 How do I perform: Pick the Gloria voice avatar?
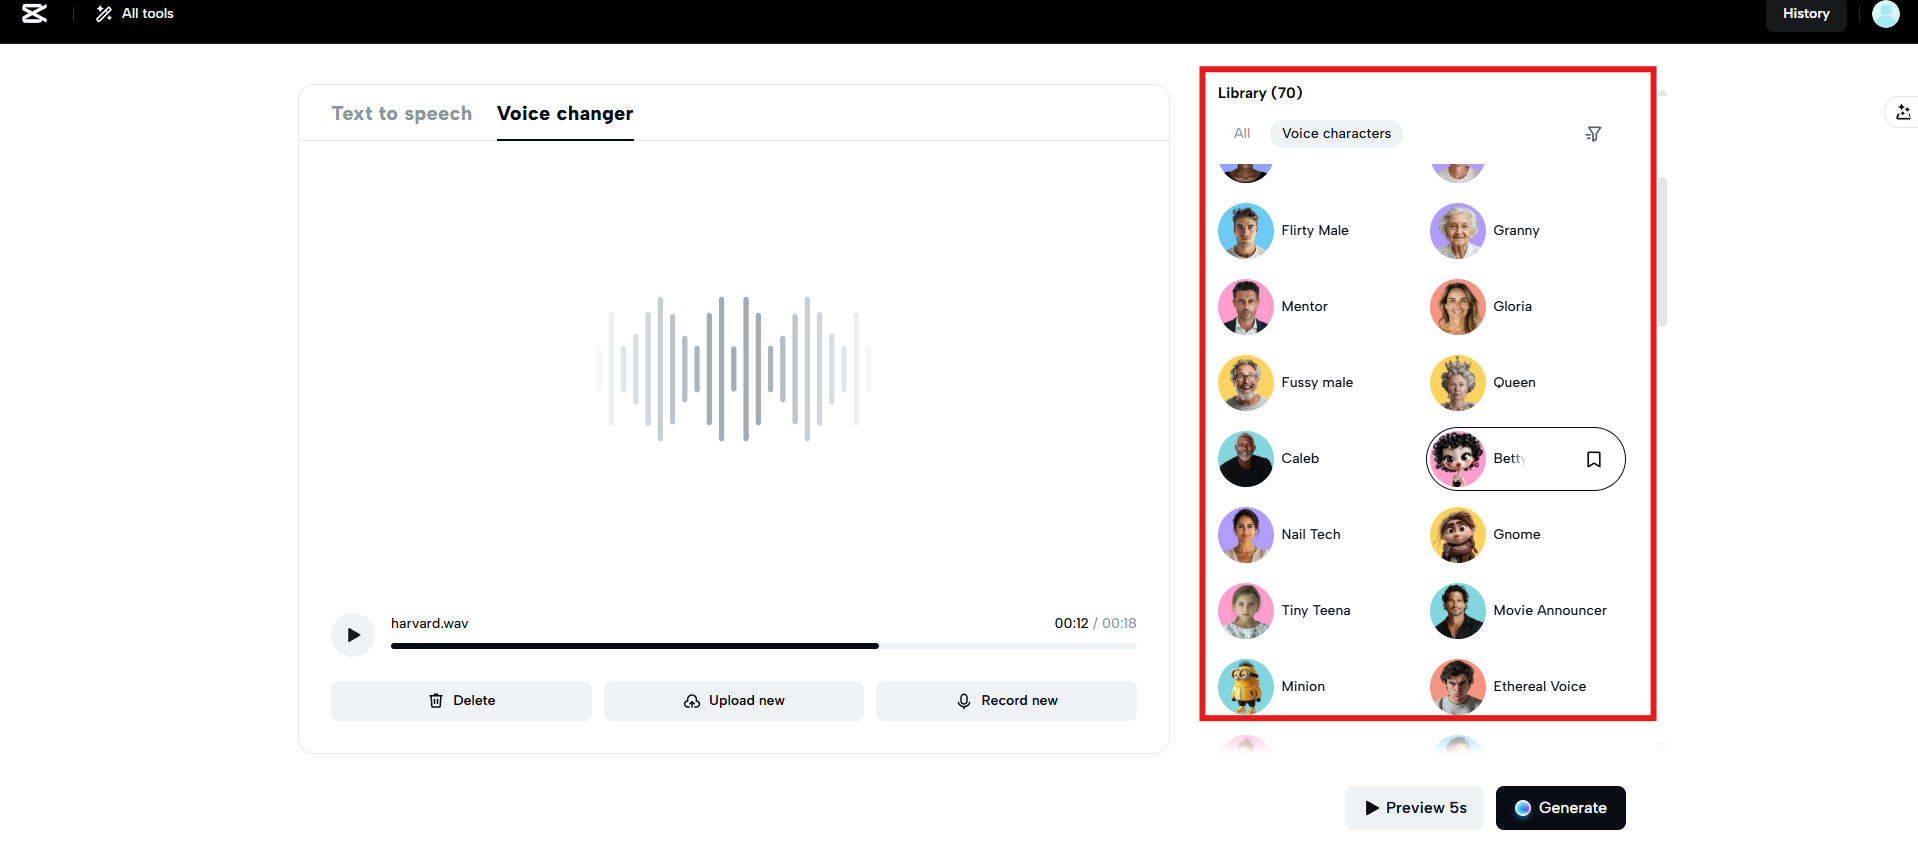(x=1458, y=307)
